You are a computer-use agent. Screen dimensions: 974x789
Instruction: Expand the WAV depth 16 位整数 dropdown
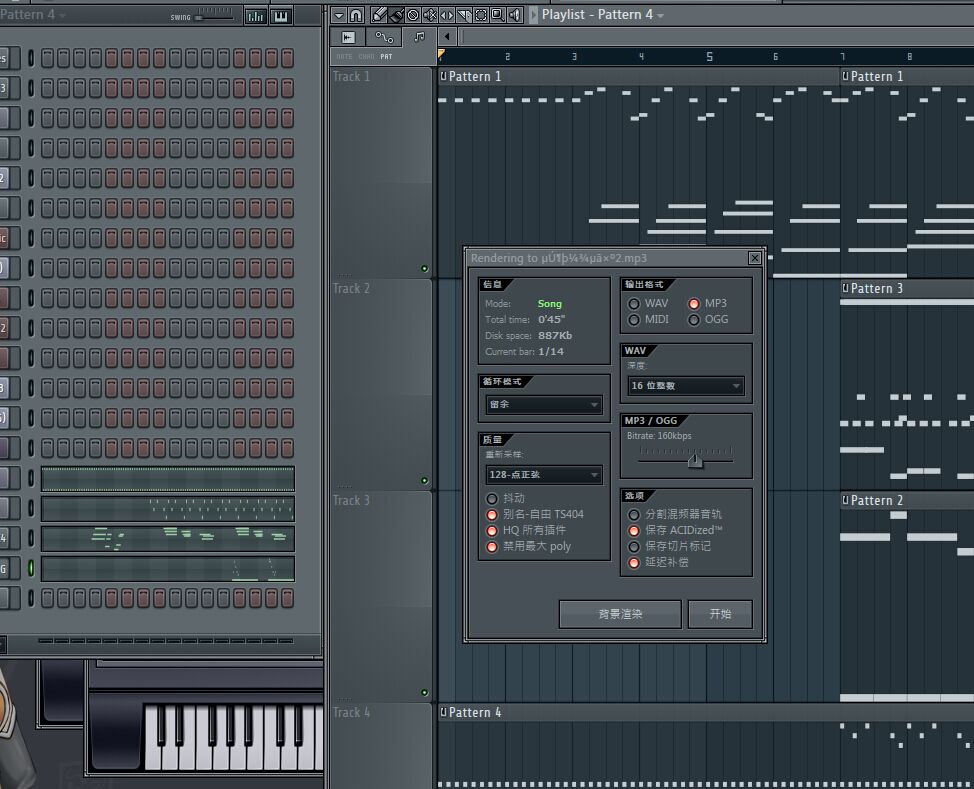click(686, 386)
